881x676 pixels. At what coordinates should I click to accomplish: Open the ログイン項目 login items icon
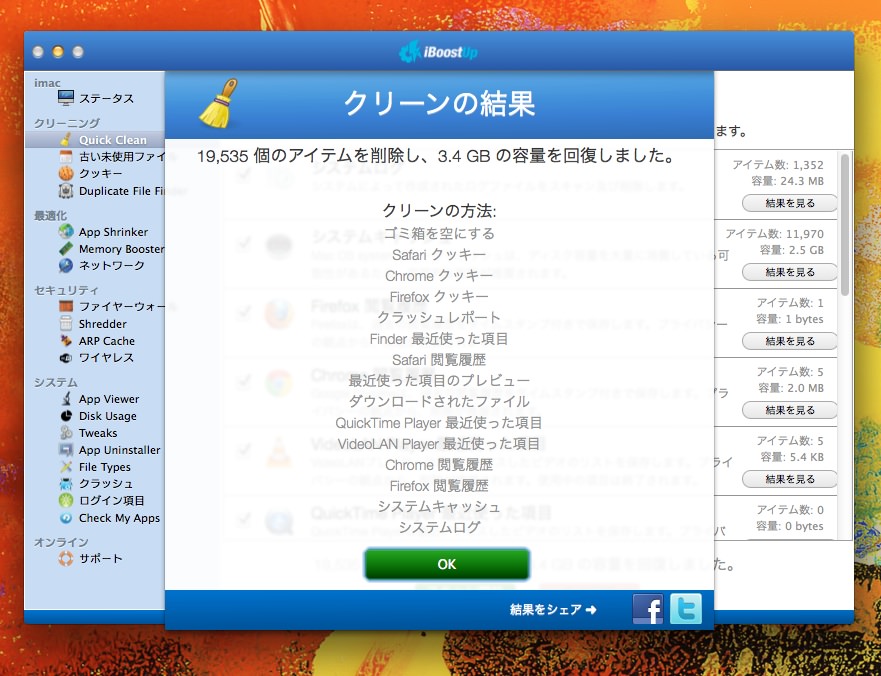coord(66,500)
